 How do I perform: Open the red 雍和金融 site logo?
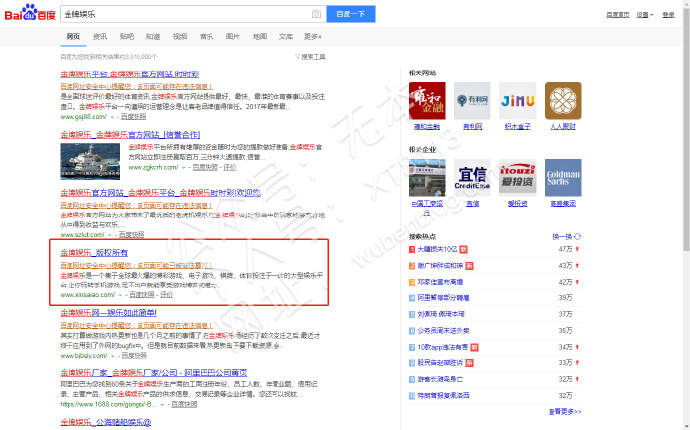(427, 100)
